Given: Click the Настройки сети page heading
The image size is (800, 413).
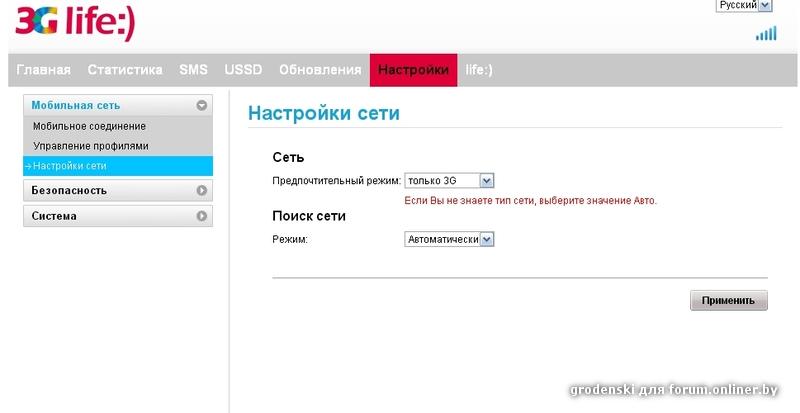Looking at the screenshot, I should (323, 113).
